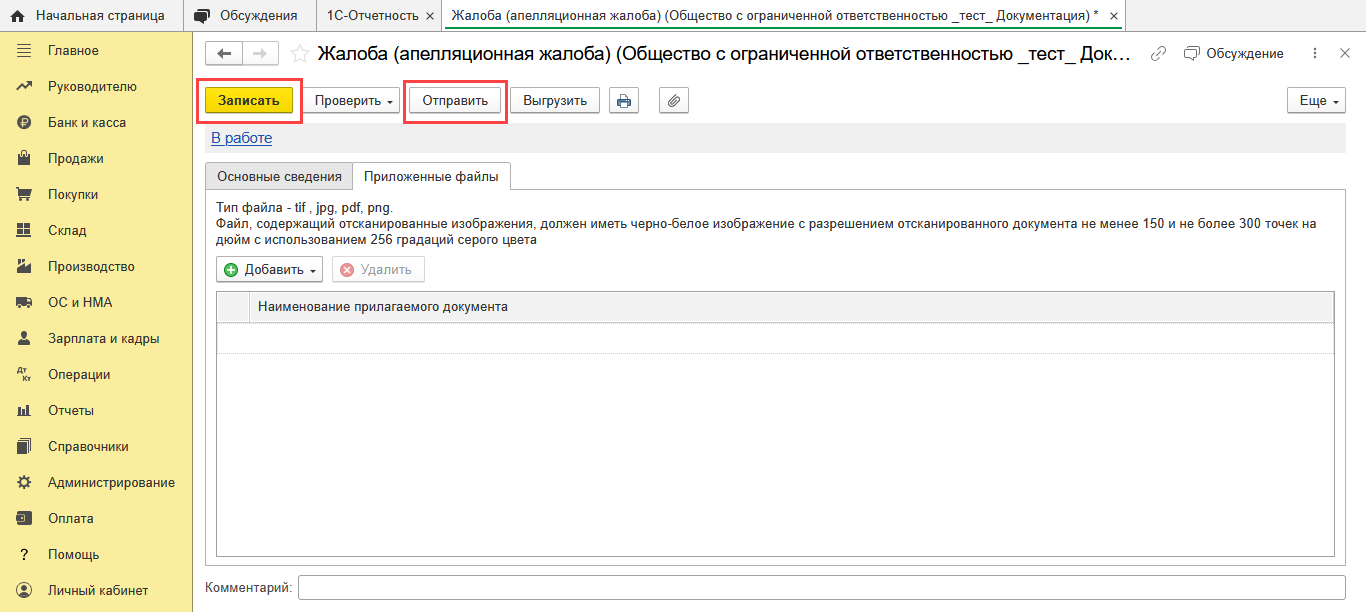The width and height of the screenshot is (1366, 612).
Task: Open the three-dot more options menu
Action: click(1315, 54)
